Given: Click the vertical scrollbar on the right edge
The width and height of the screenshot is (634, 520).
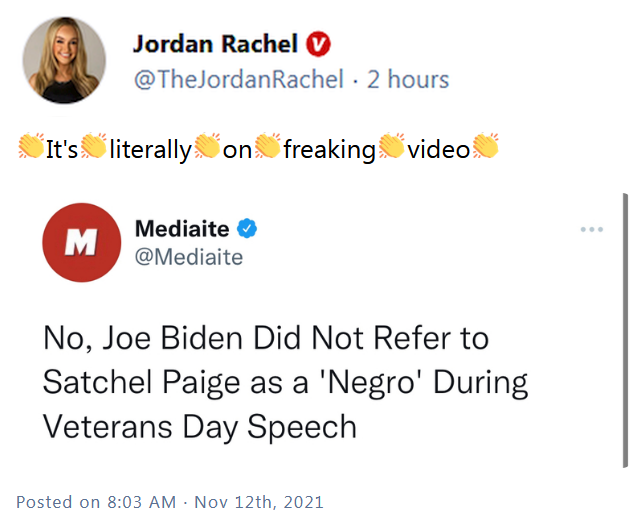Looking at the screenshot, I should [x=625, y=330].
